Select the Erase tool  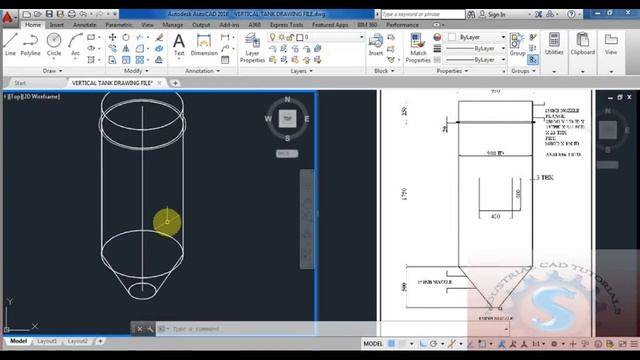(x=159, y=37)
